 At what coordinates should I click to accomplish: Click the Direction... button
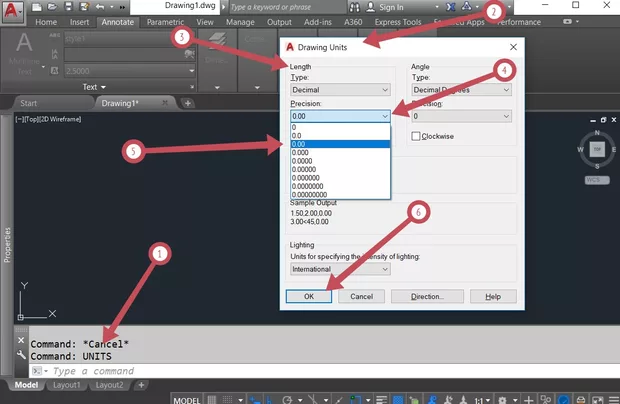(427, 296)
